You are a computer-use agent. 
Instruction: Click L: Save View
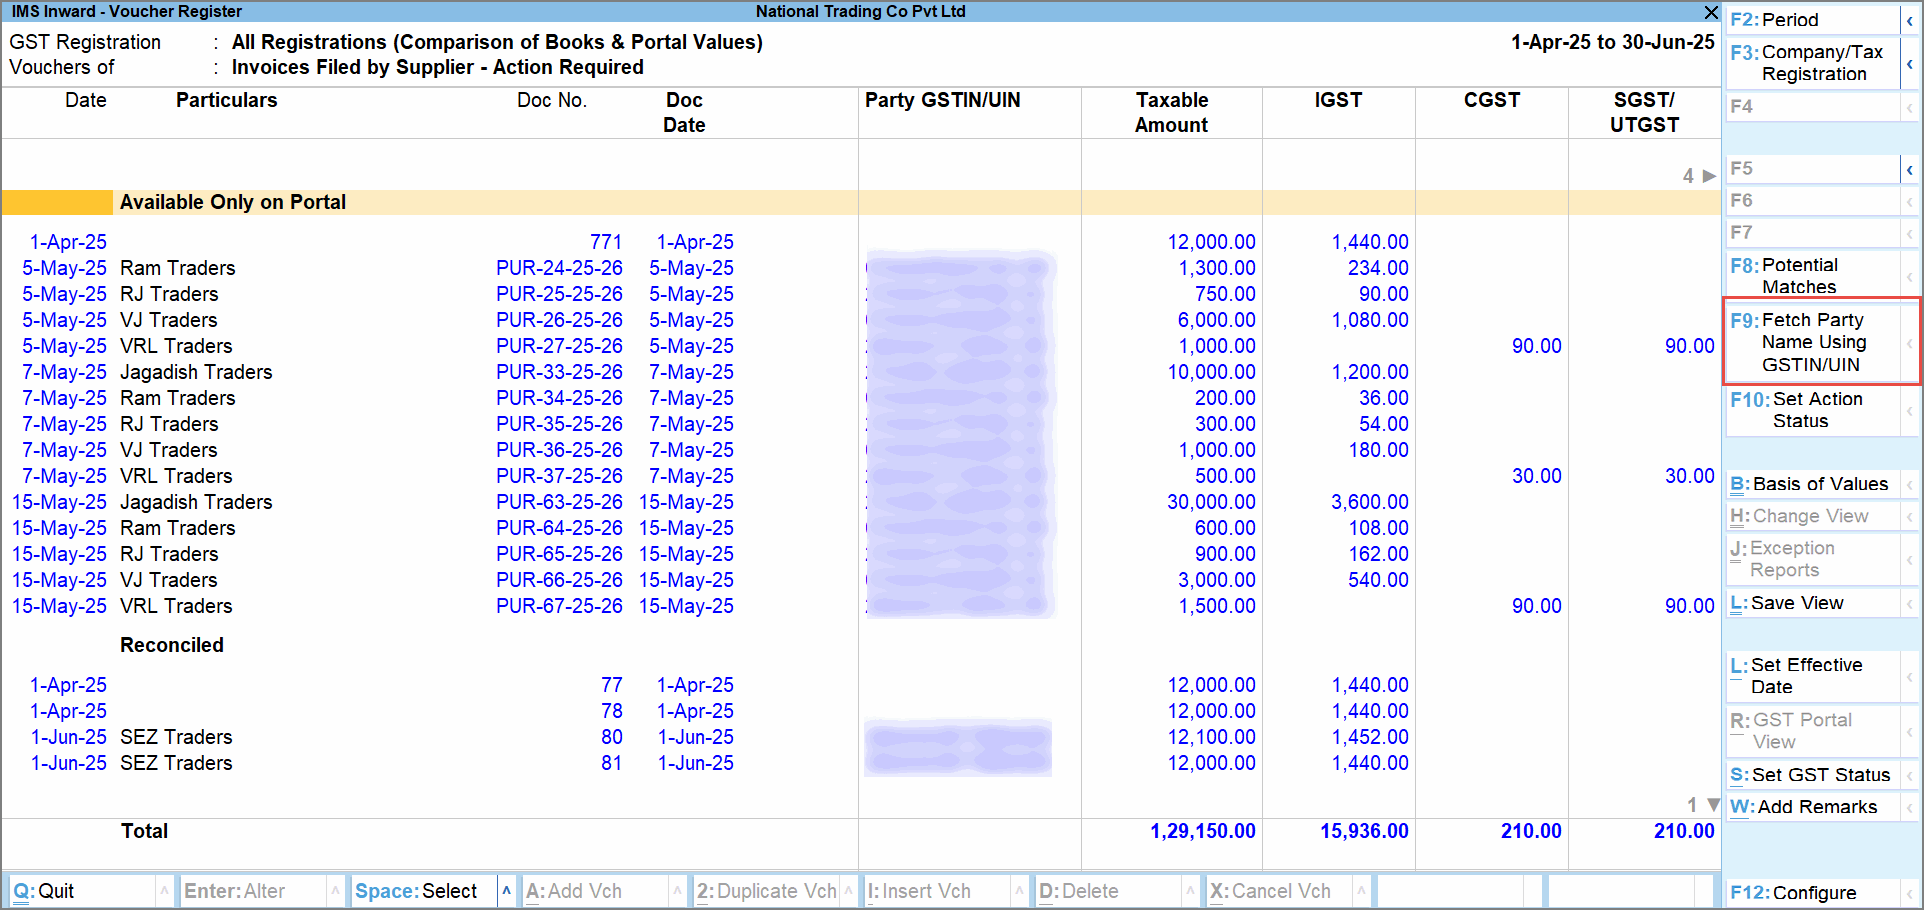pyautogui.click(x=1811, y=603)
